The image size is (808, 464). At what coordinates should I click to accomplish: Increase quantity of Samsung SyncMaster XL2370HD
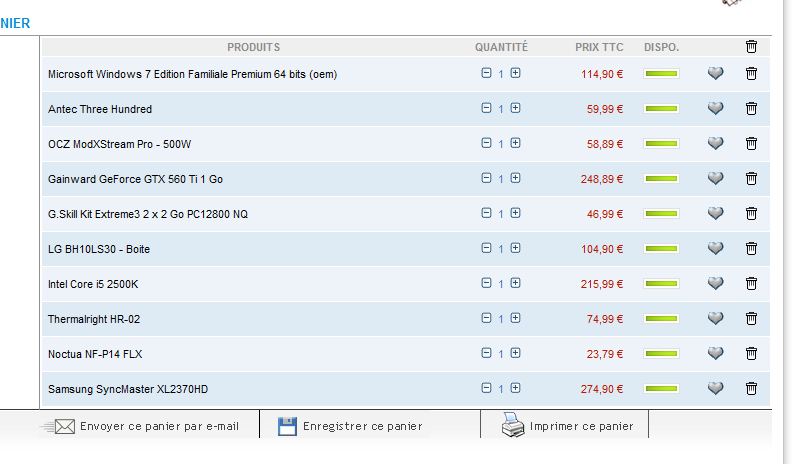tap(515, 388)
